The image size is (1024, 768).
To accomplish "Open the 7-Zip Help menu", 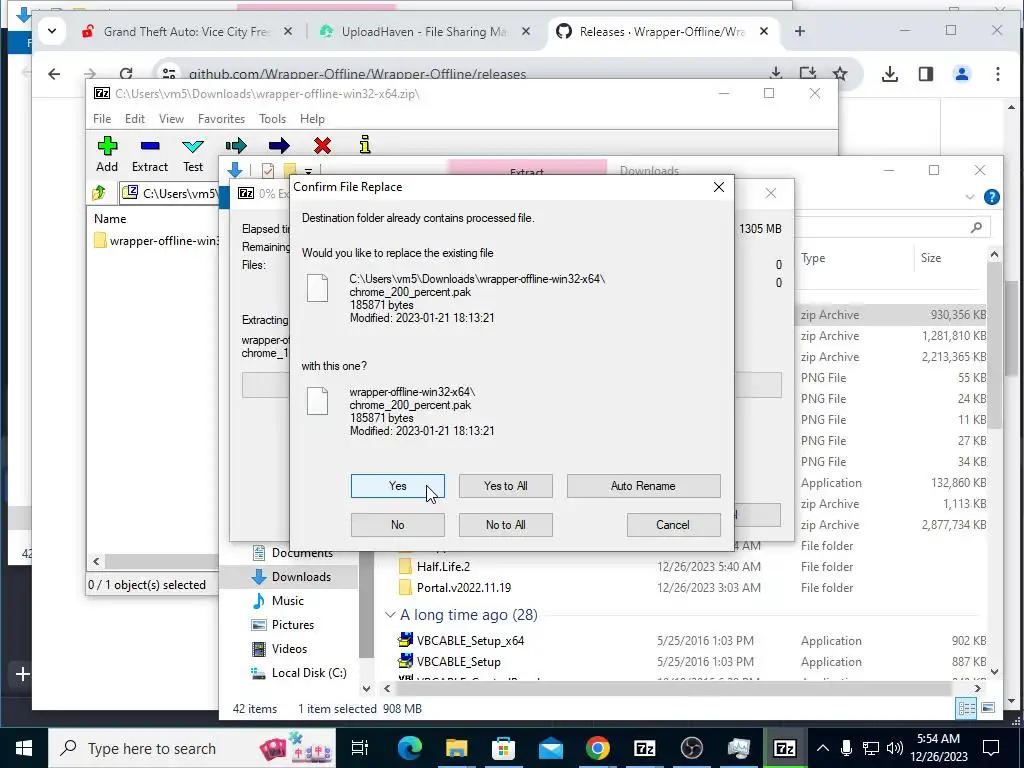I will click(x=312, y=119).
